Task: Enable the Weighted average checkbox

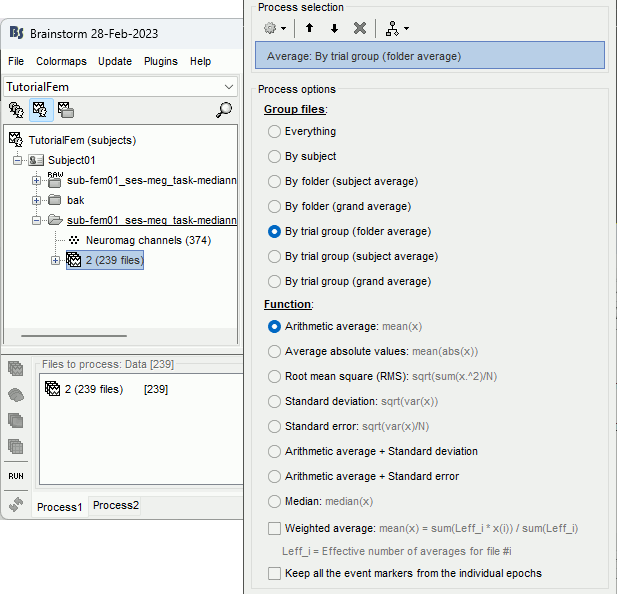Action: pos(275,527)
